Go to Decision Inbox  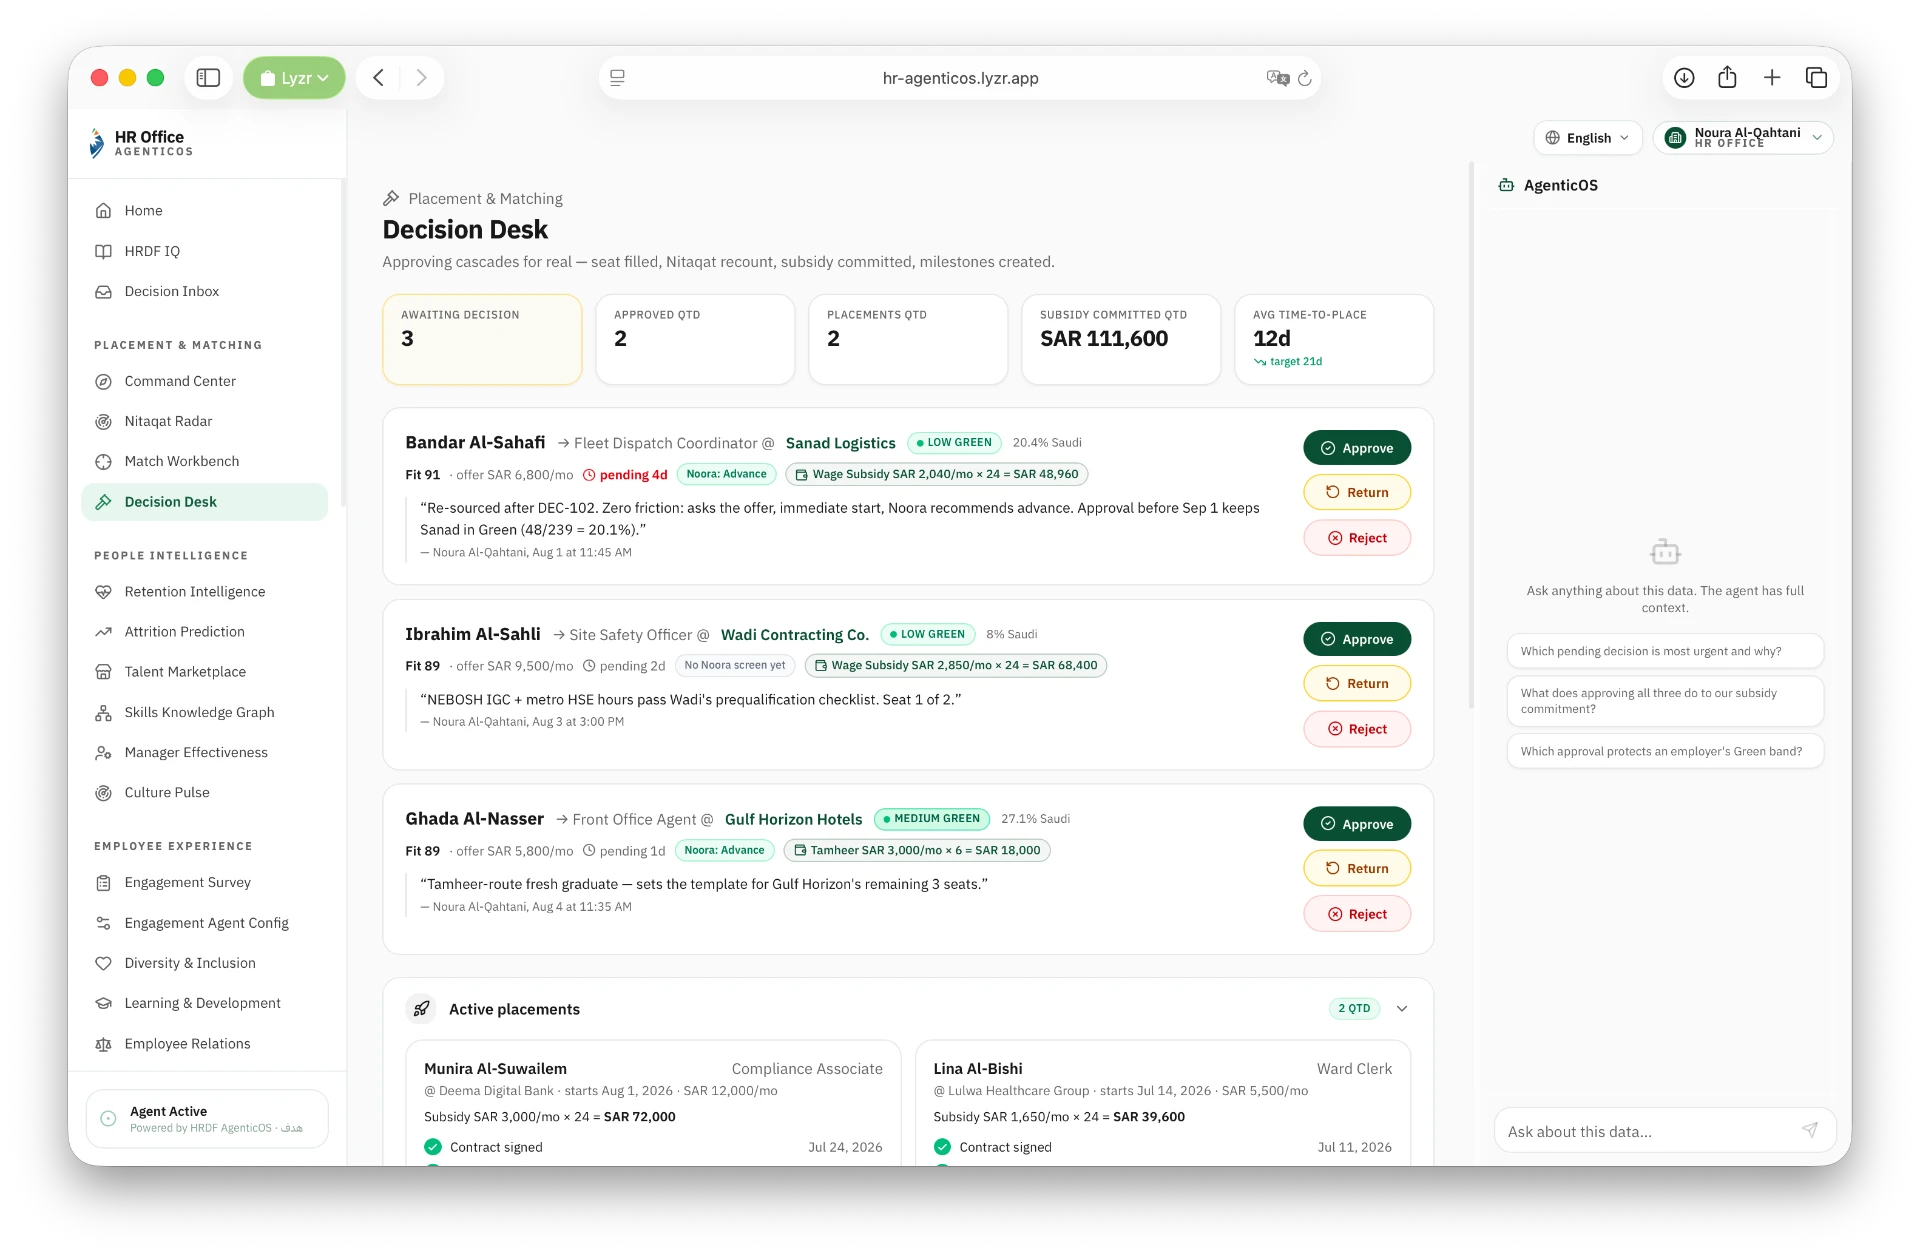(204, 291)
